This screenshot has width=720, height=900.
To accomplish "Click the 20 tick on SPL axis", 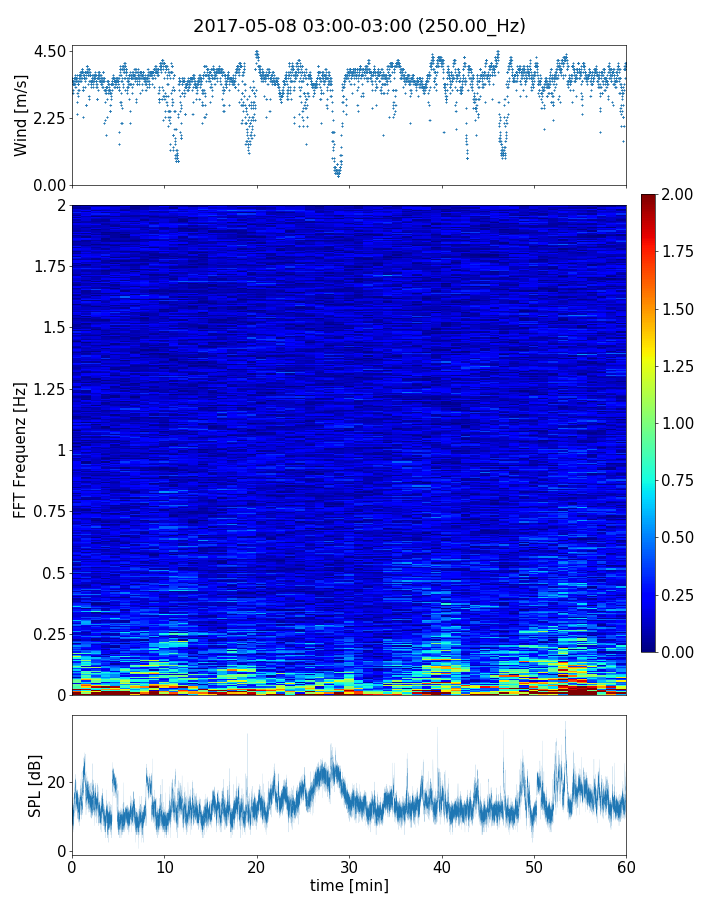I will [57, 782].
